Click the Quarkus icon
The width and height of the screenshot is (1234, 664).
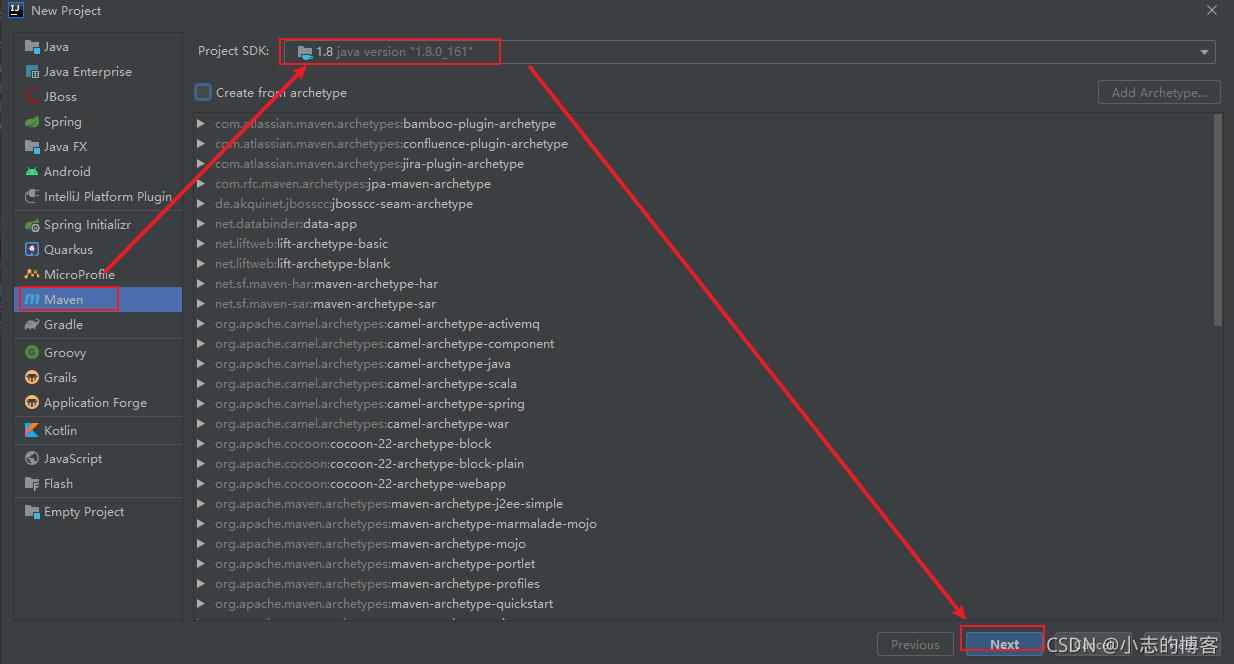coord(32,249)
